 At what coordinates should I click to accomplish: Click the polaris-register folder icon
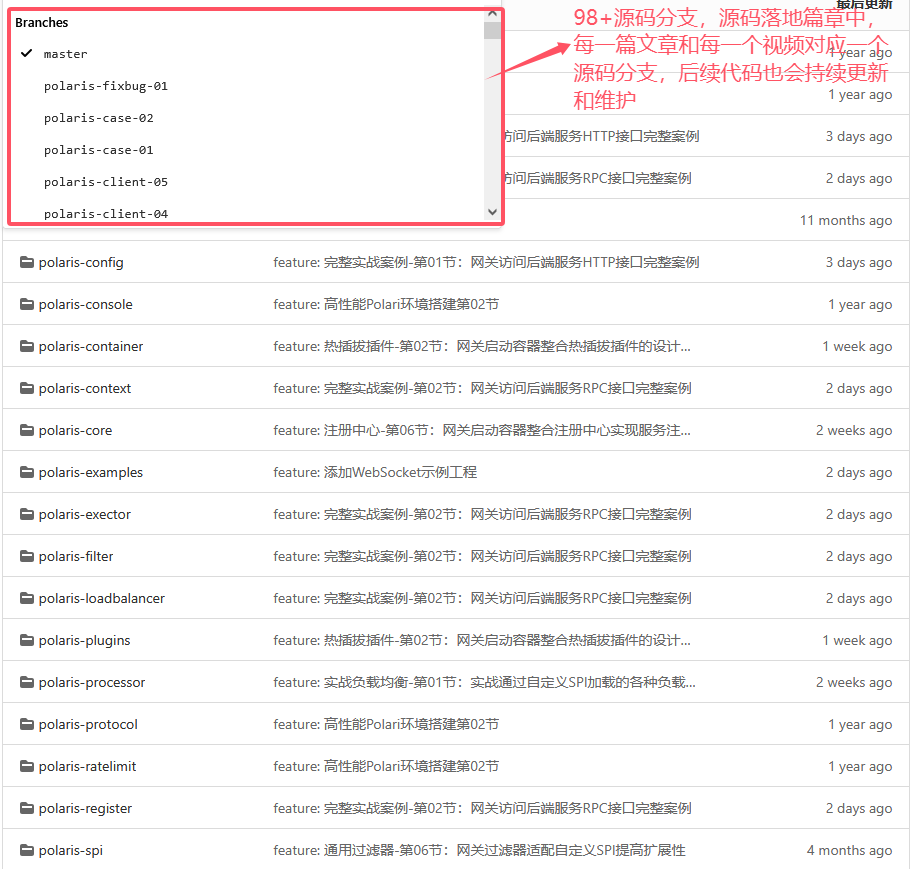pos(27,808)
